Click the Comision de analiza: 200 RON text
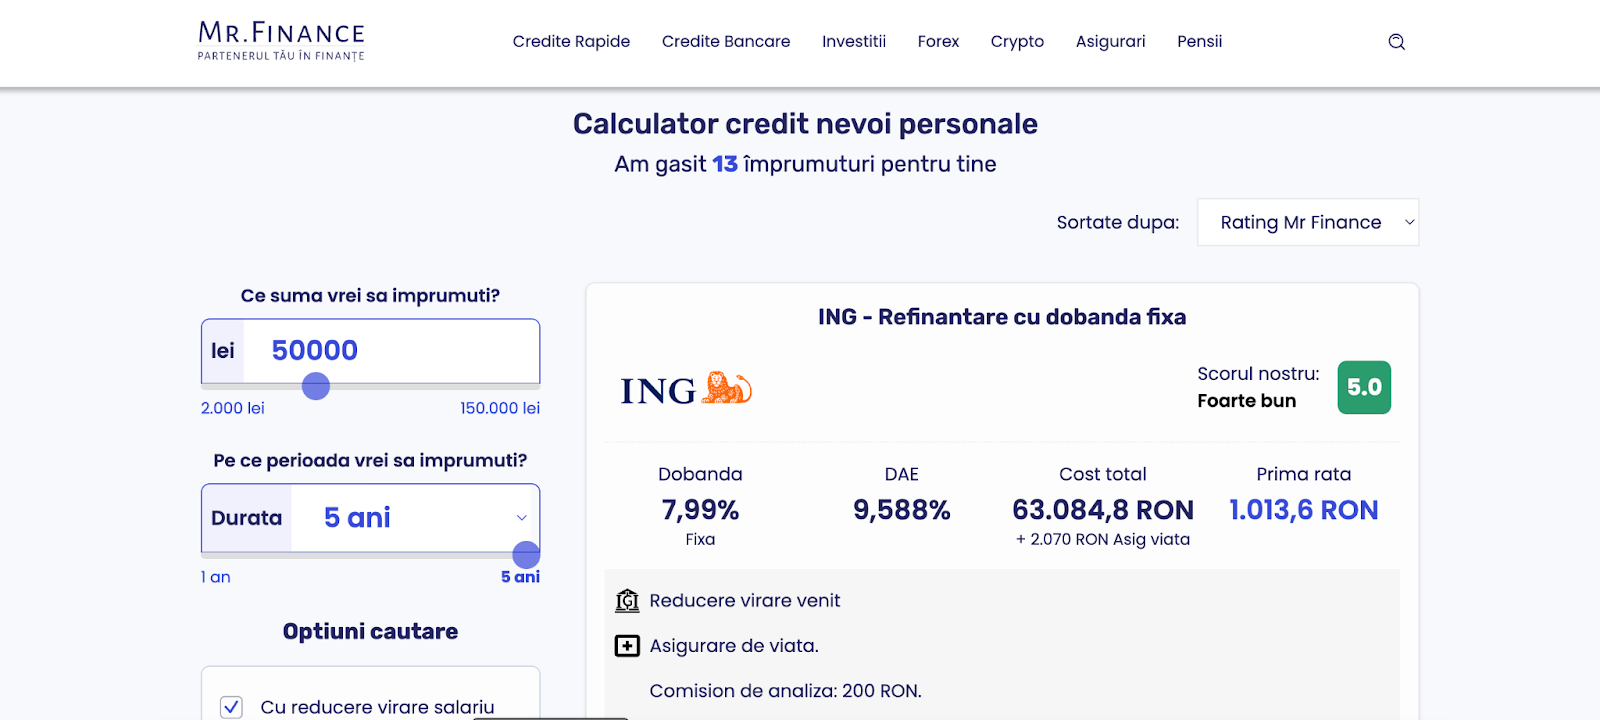Image resolution: width=1600 pixels, height=720 pixels. [x=785, y=691]
